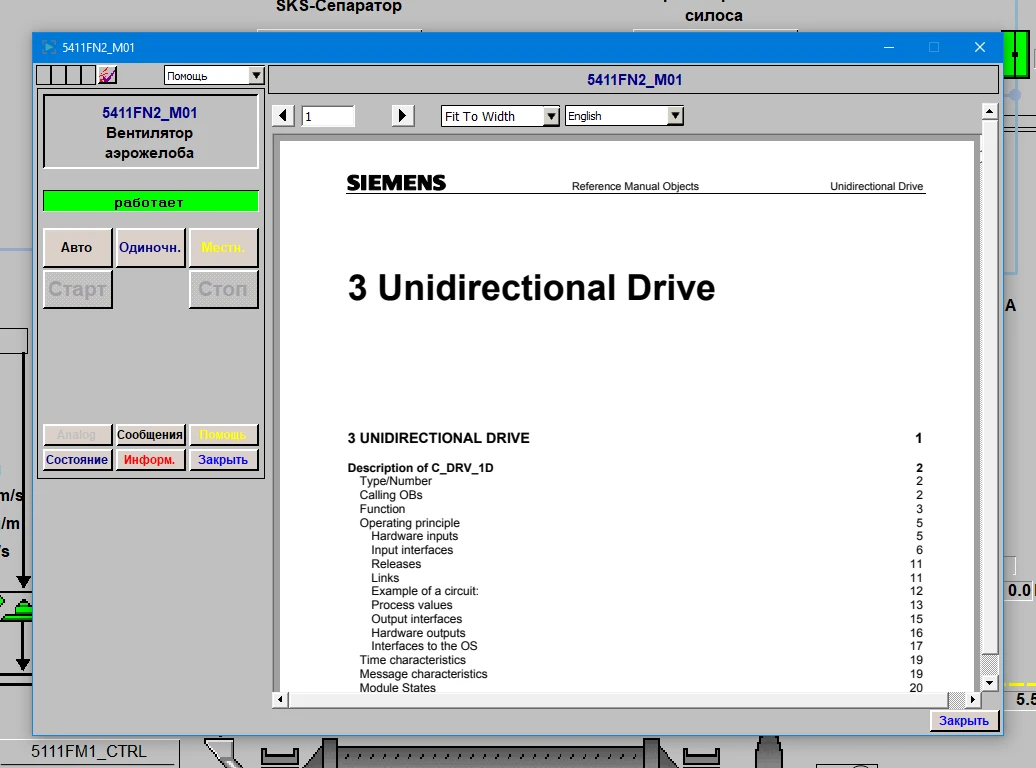
Task: Click the page number input field
Action: tap(328, 116)
